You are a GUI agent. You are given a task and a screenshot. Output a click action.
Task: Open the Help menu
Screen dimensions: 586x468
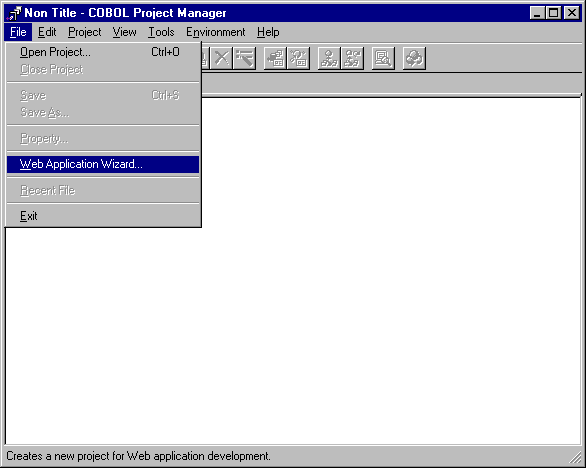(268, 32)
